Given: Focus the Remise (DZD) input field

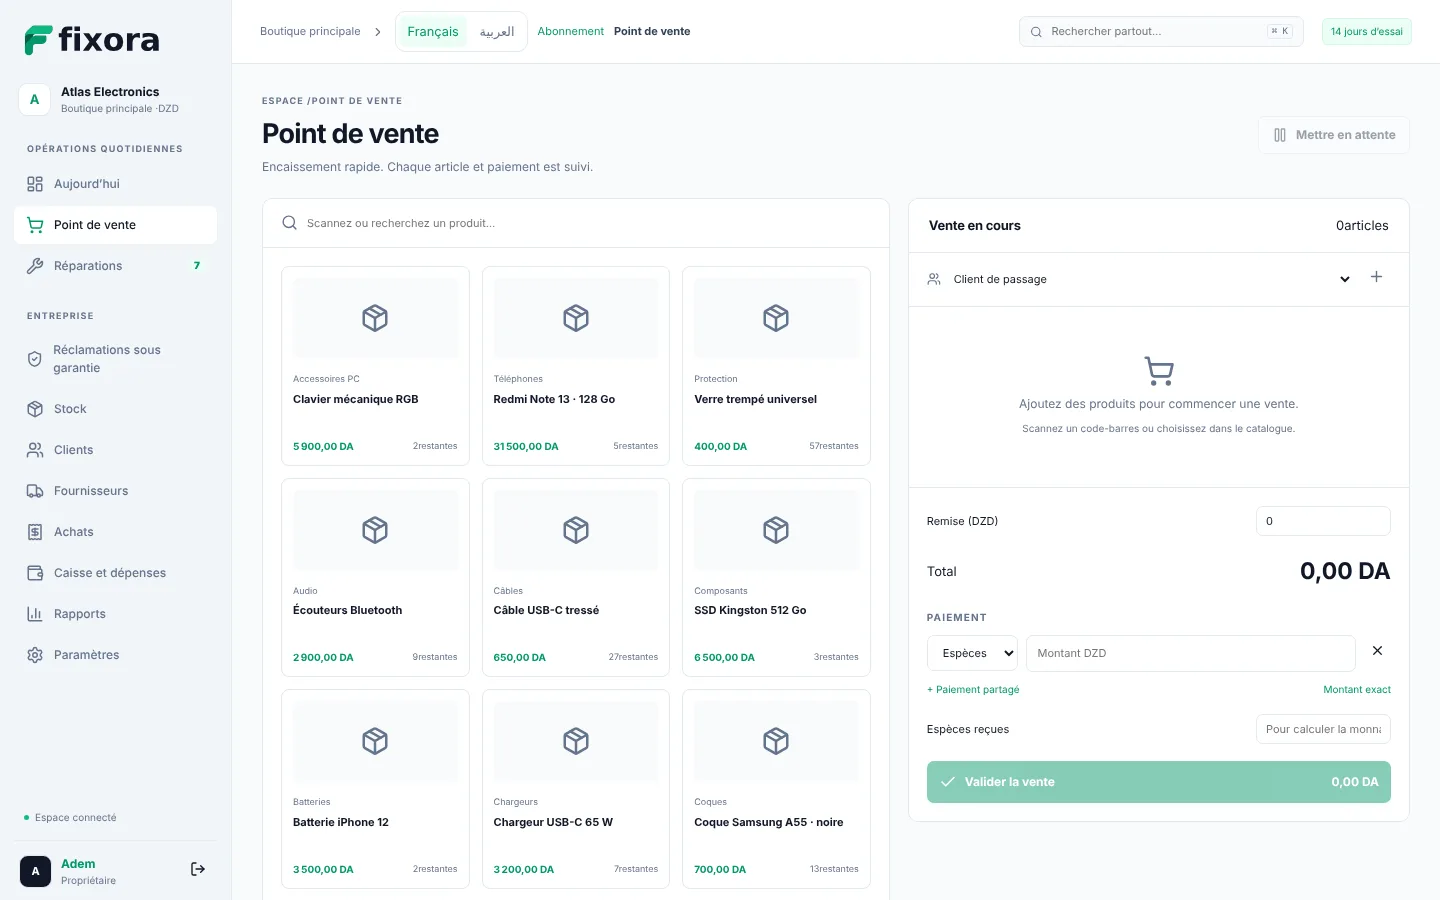Looking at the screenshot, I should point(1323,521).
